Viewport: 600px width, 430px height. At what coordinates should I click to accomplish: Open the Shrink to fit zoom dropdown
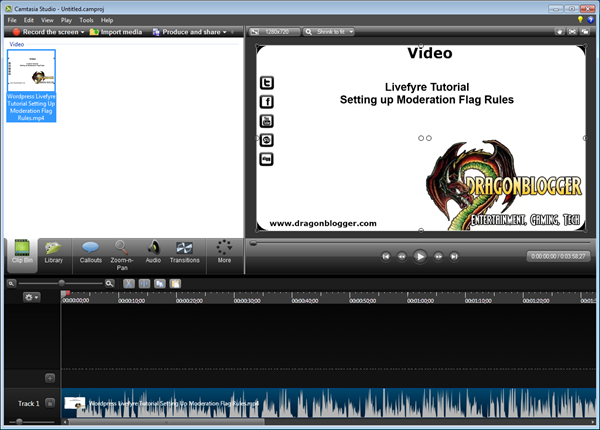click(329, 32)
